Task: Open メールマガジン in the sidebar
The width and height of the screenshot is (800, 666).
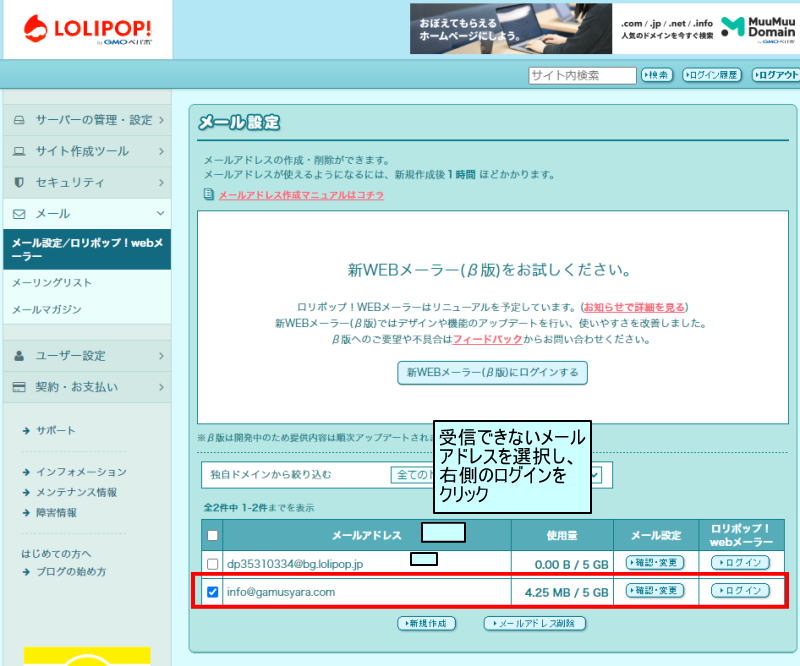Action: 46,310
